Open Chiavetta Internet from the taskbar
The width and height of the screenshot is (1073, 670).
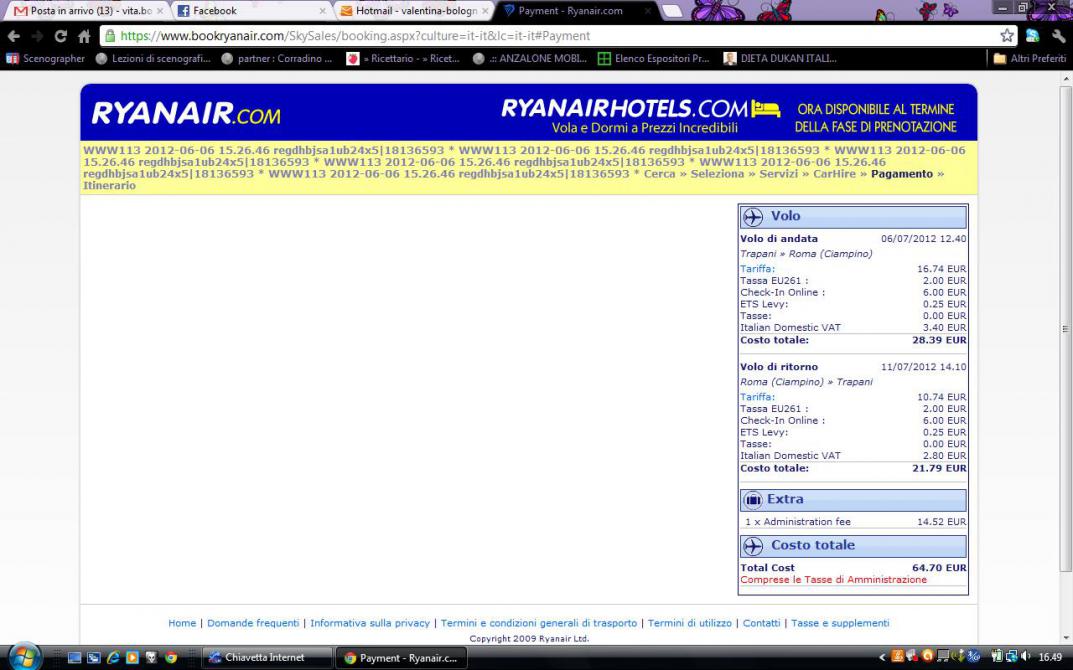[267, 657]
